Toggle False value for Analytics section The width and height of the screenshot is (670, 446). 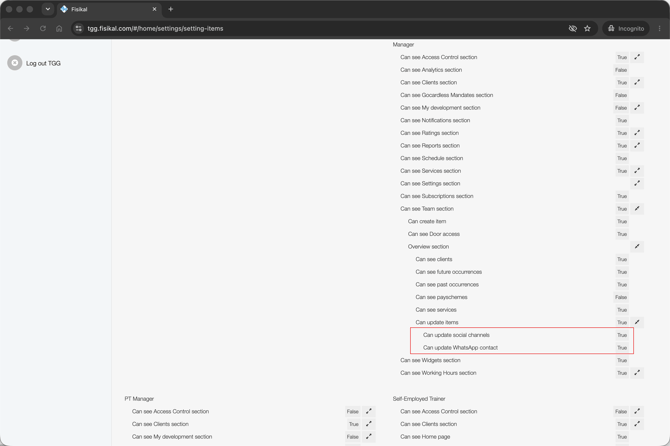pos(621,70)
